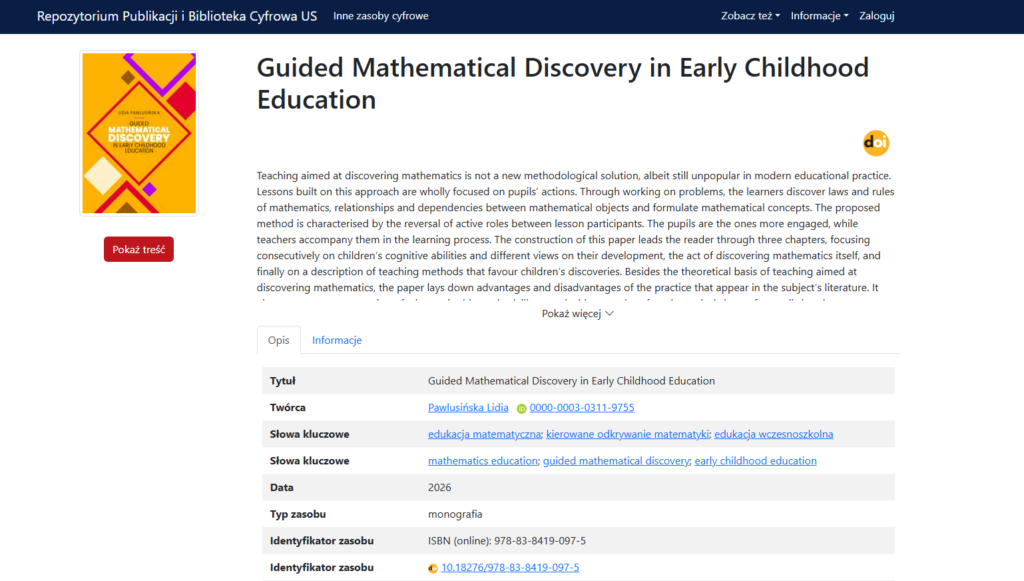The width and height of the screenshot is (1024, 581).
Task: Click the orange DOI badge icon
Action: pyautogui.click(x=876, y=143)
